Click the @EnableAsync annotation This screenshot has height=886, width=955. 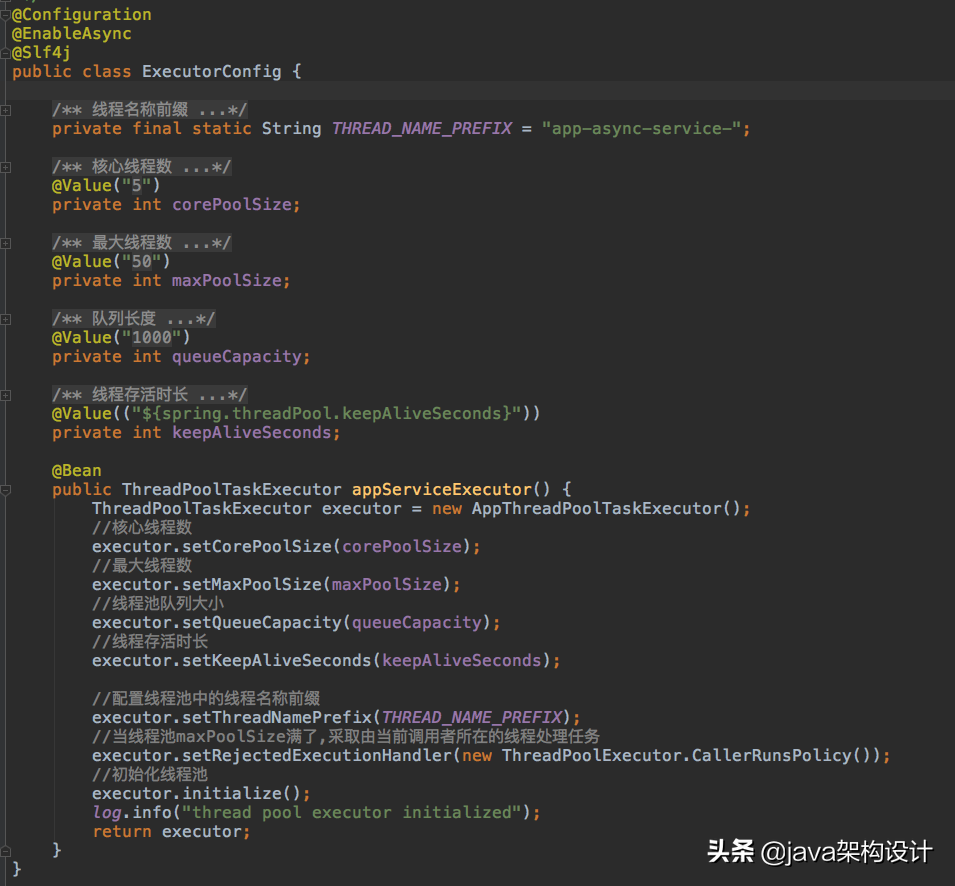coord(72,34)
